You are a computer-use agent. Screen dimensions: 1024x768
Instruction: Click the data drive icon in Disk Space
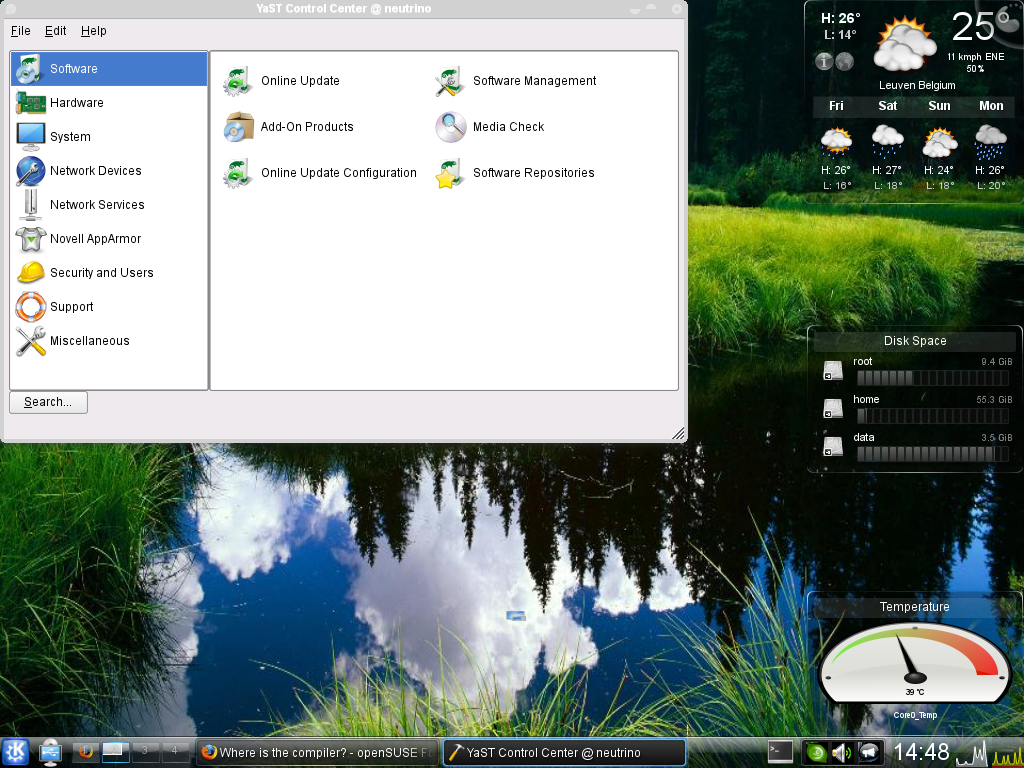pos(833,446)
